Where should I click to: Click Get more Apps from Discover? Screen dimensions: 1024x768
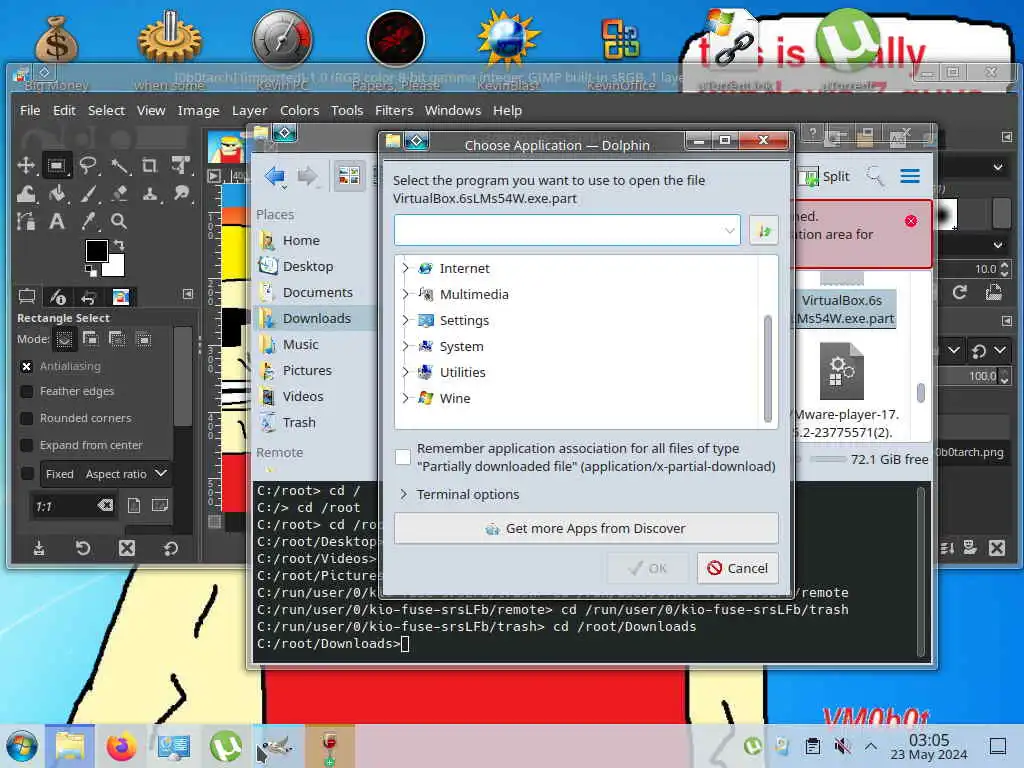pyautogui.click(x=586, y=528)
